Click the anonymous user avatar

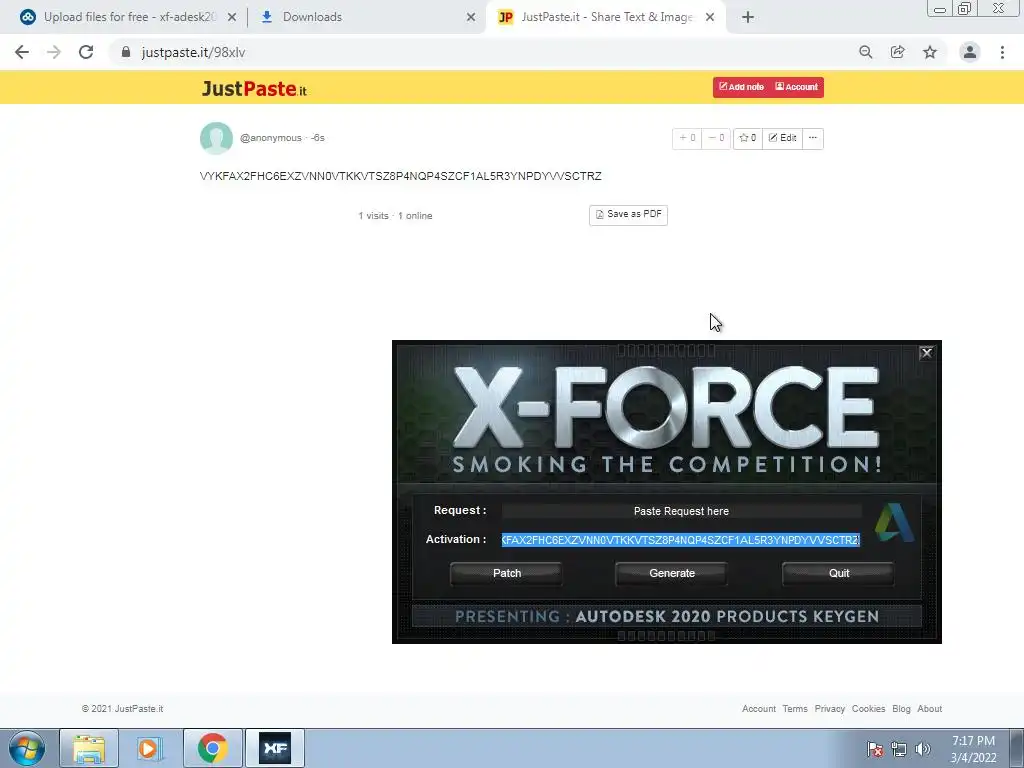[216, 138]
